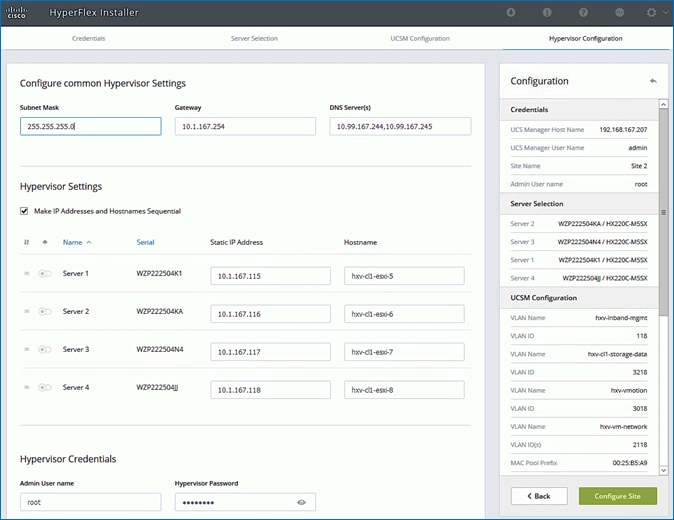
Task: Click the drag handle icon for Server 3
Action: (x=27, y=350)
